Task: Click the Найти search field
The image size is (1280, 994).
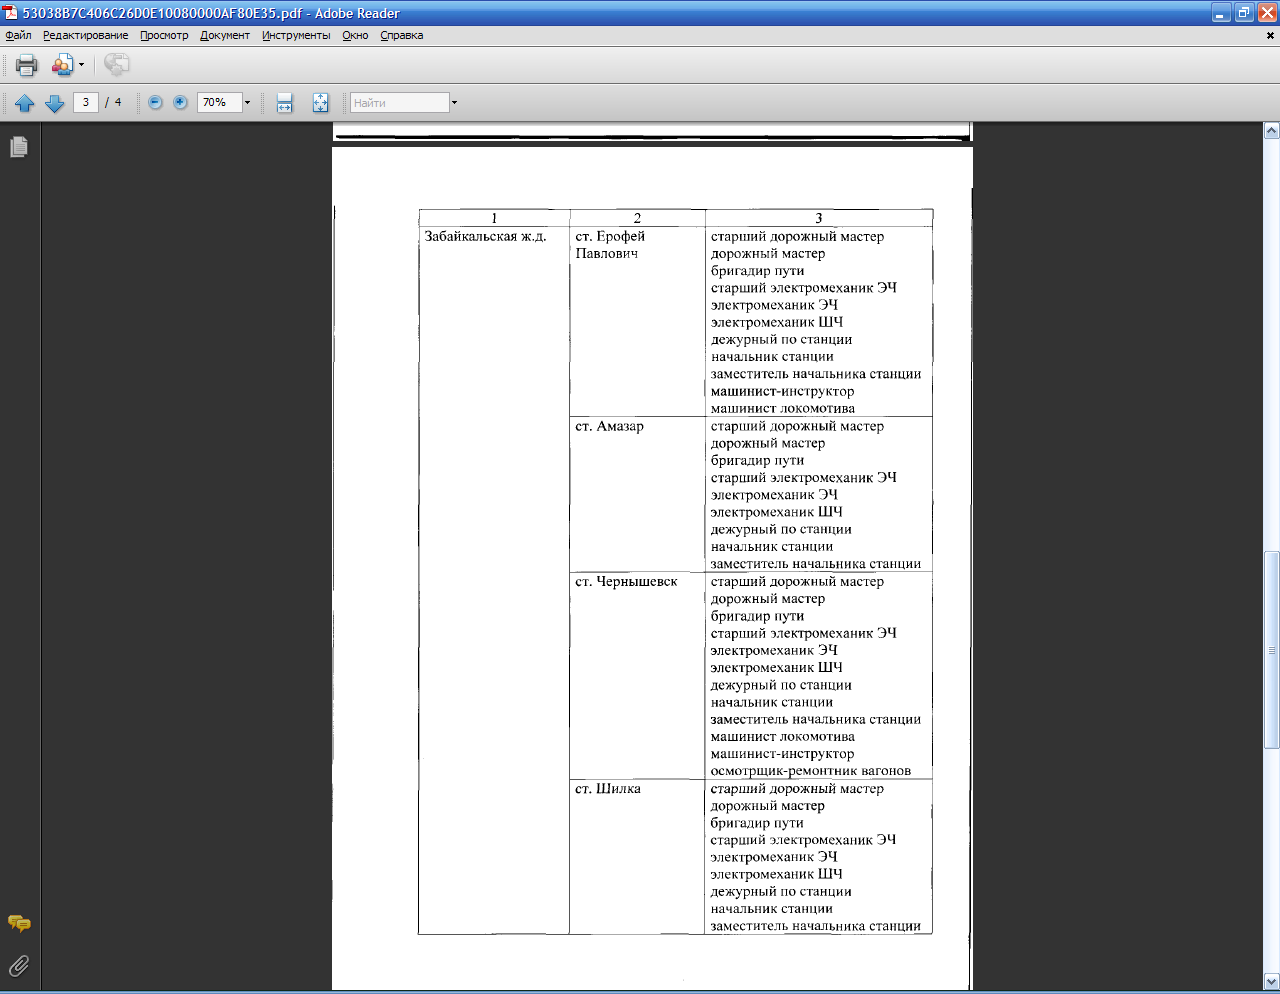Action: pyautogui.click(x=399, y=103)
